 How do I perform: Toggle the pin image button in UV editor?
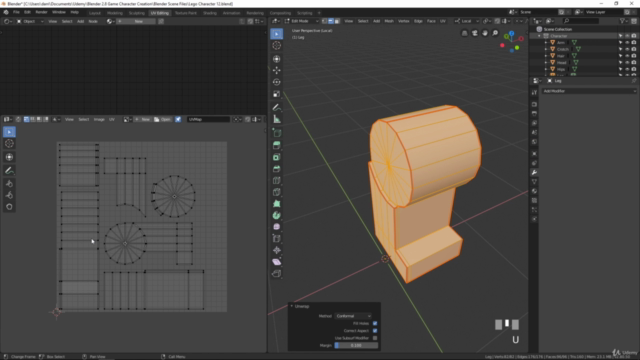click(x=178, y=119)
